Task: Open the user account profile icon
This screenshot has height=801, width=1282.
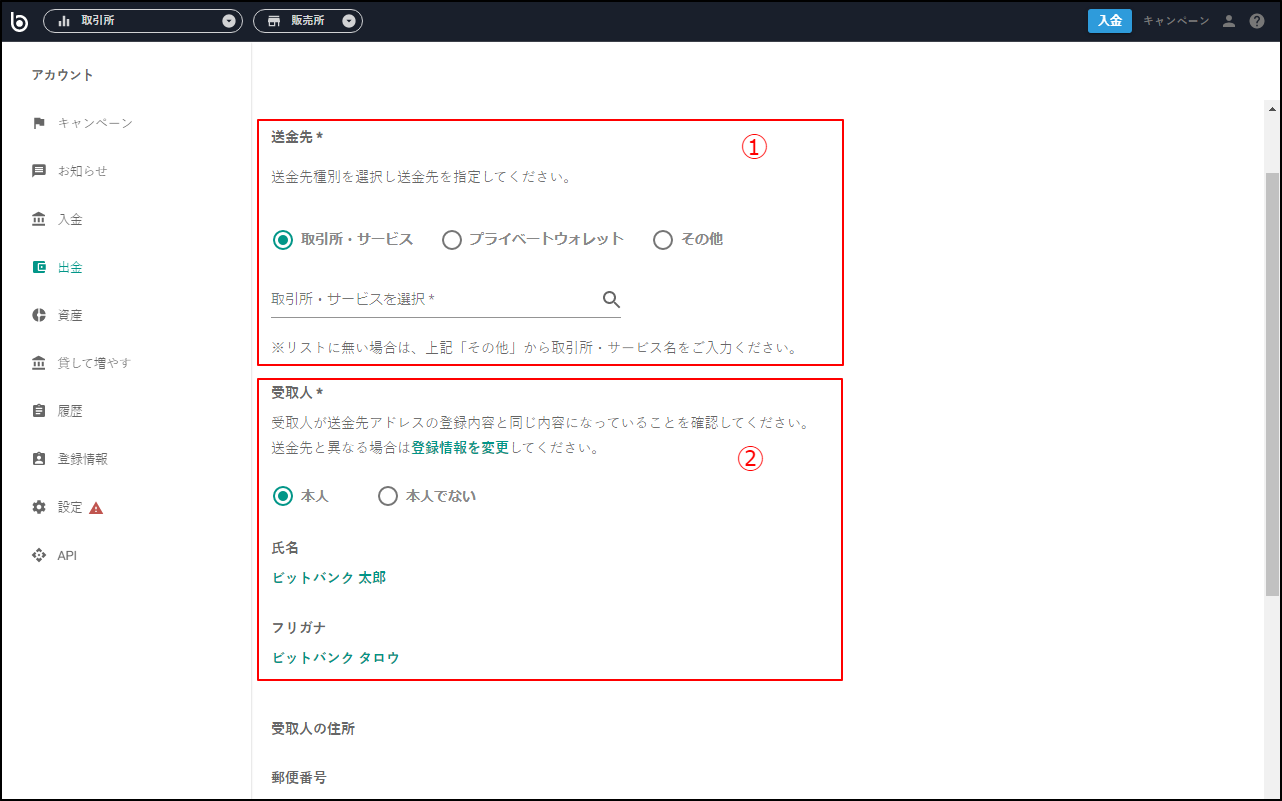Action: [1229, 21]
